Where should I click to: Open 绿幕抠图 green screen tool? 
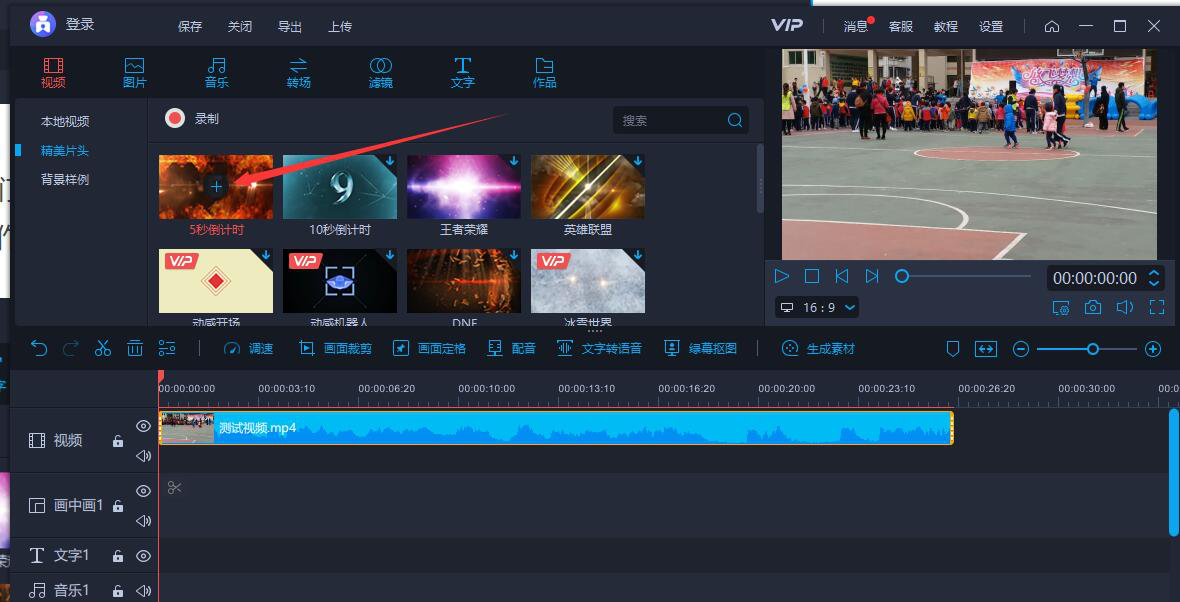click(701, 348)
